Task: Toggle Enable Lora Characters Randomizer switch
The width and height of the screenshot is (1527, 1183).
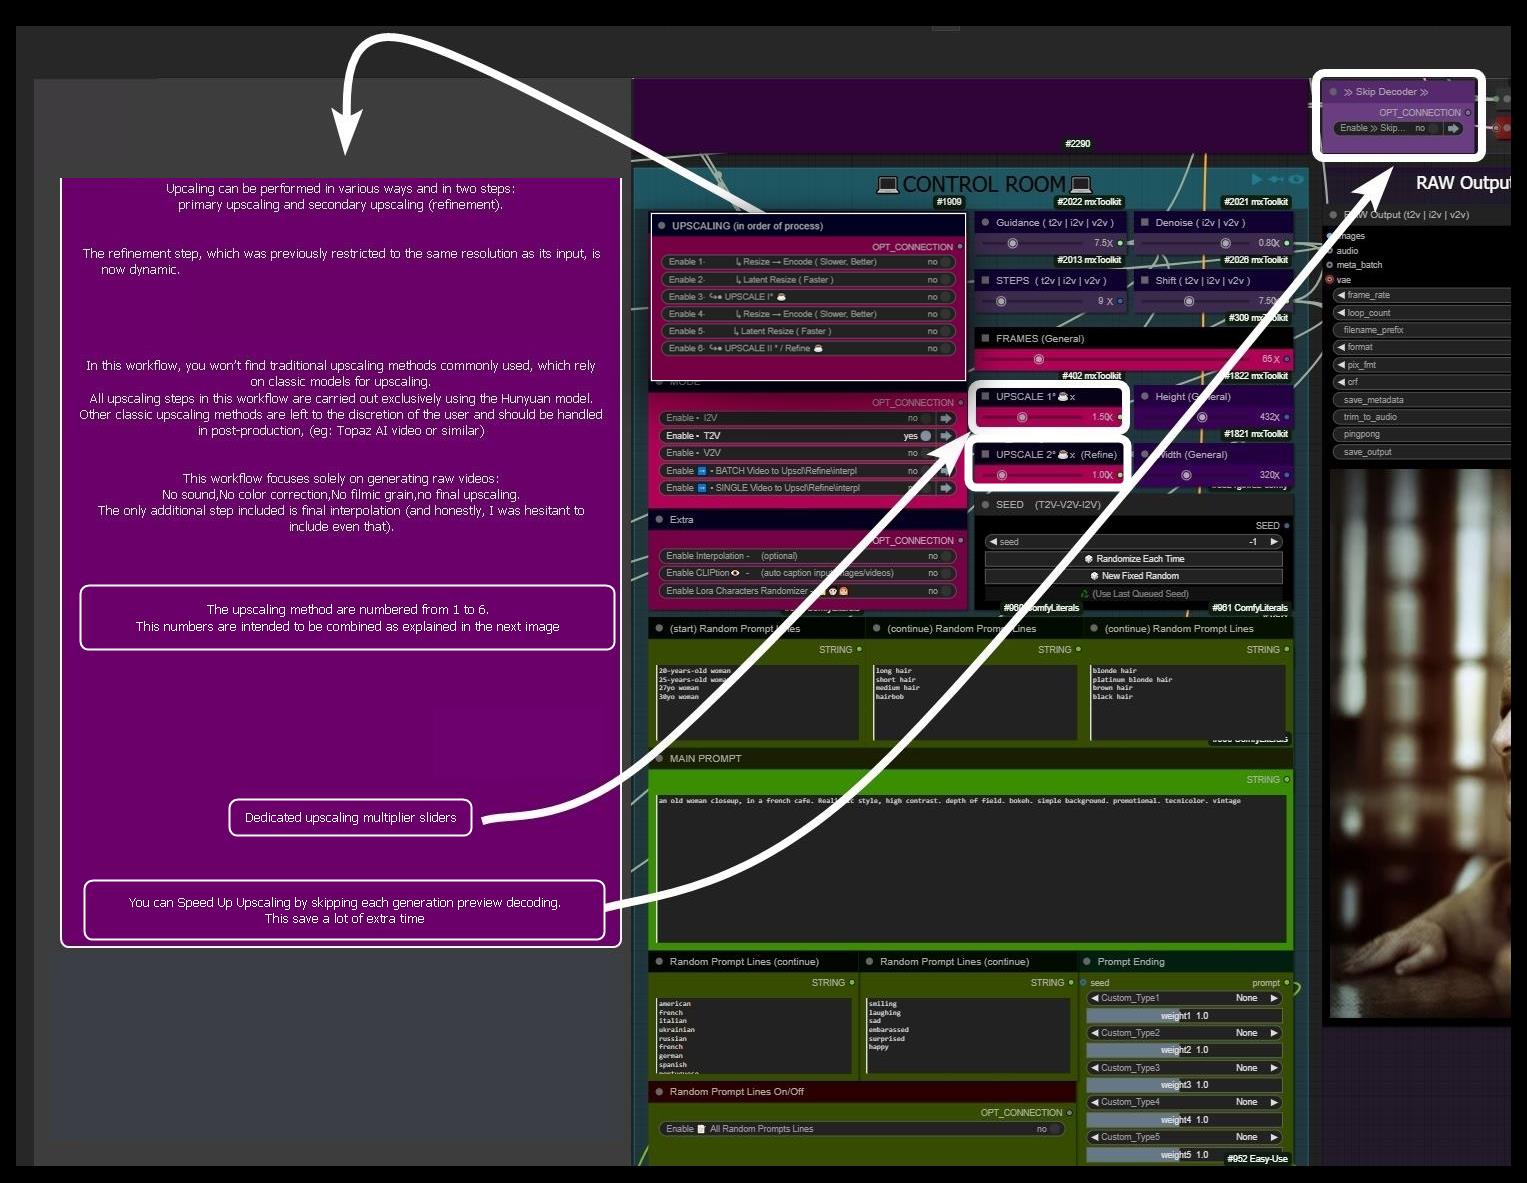Action: tap(945, 591)
